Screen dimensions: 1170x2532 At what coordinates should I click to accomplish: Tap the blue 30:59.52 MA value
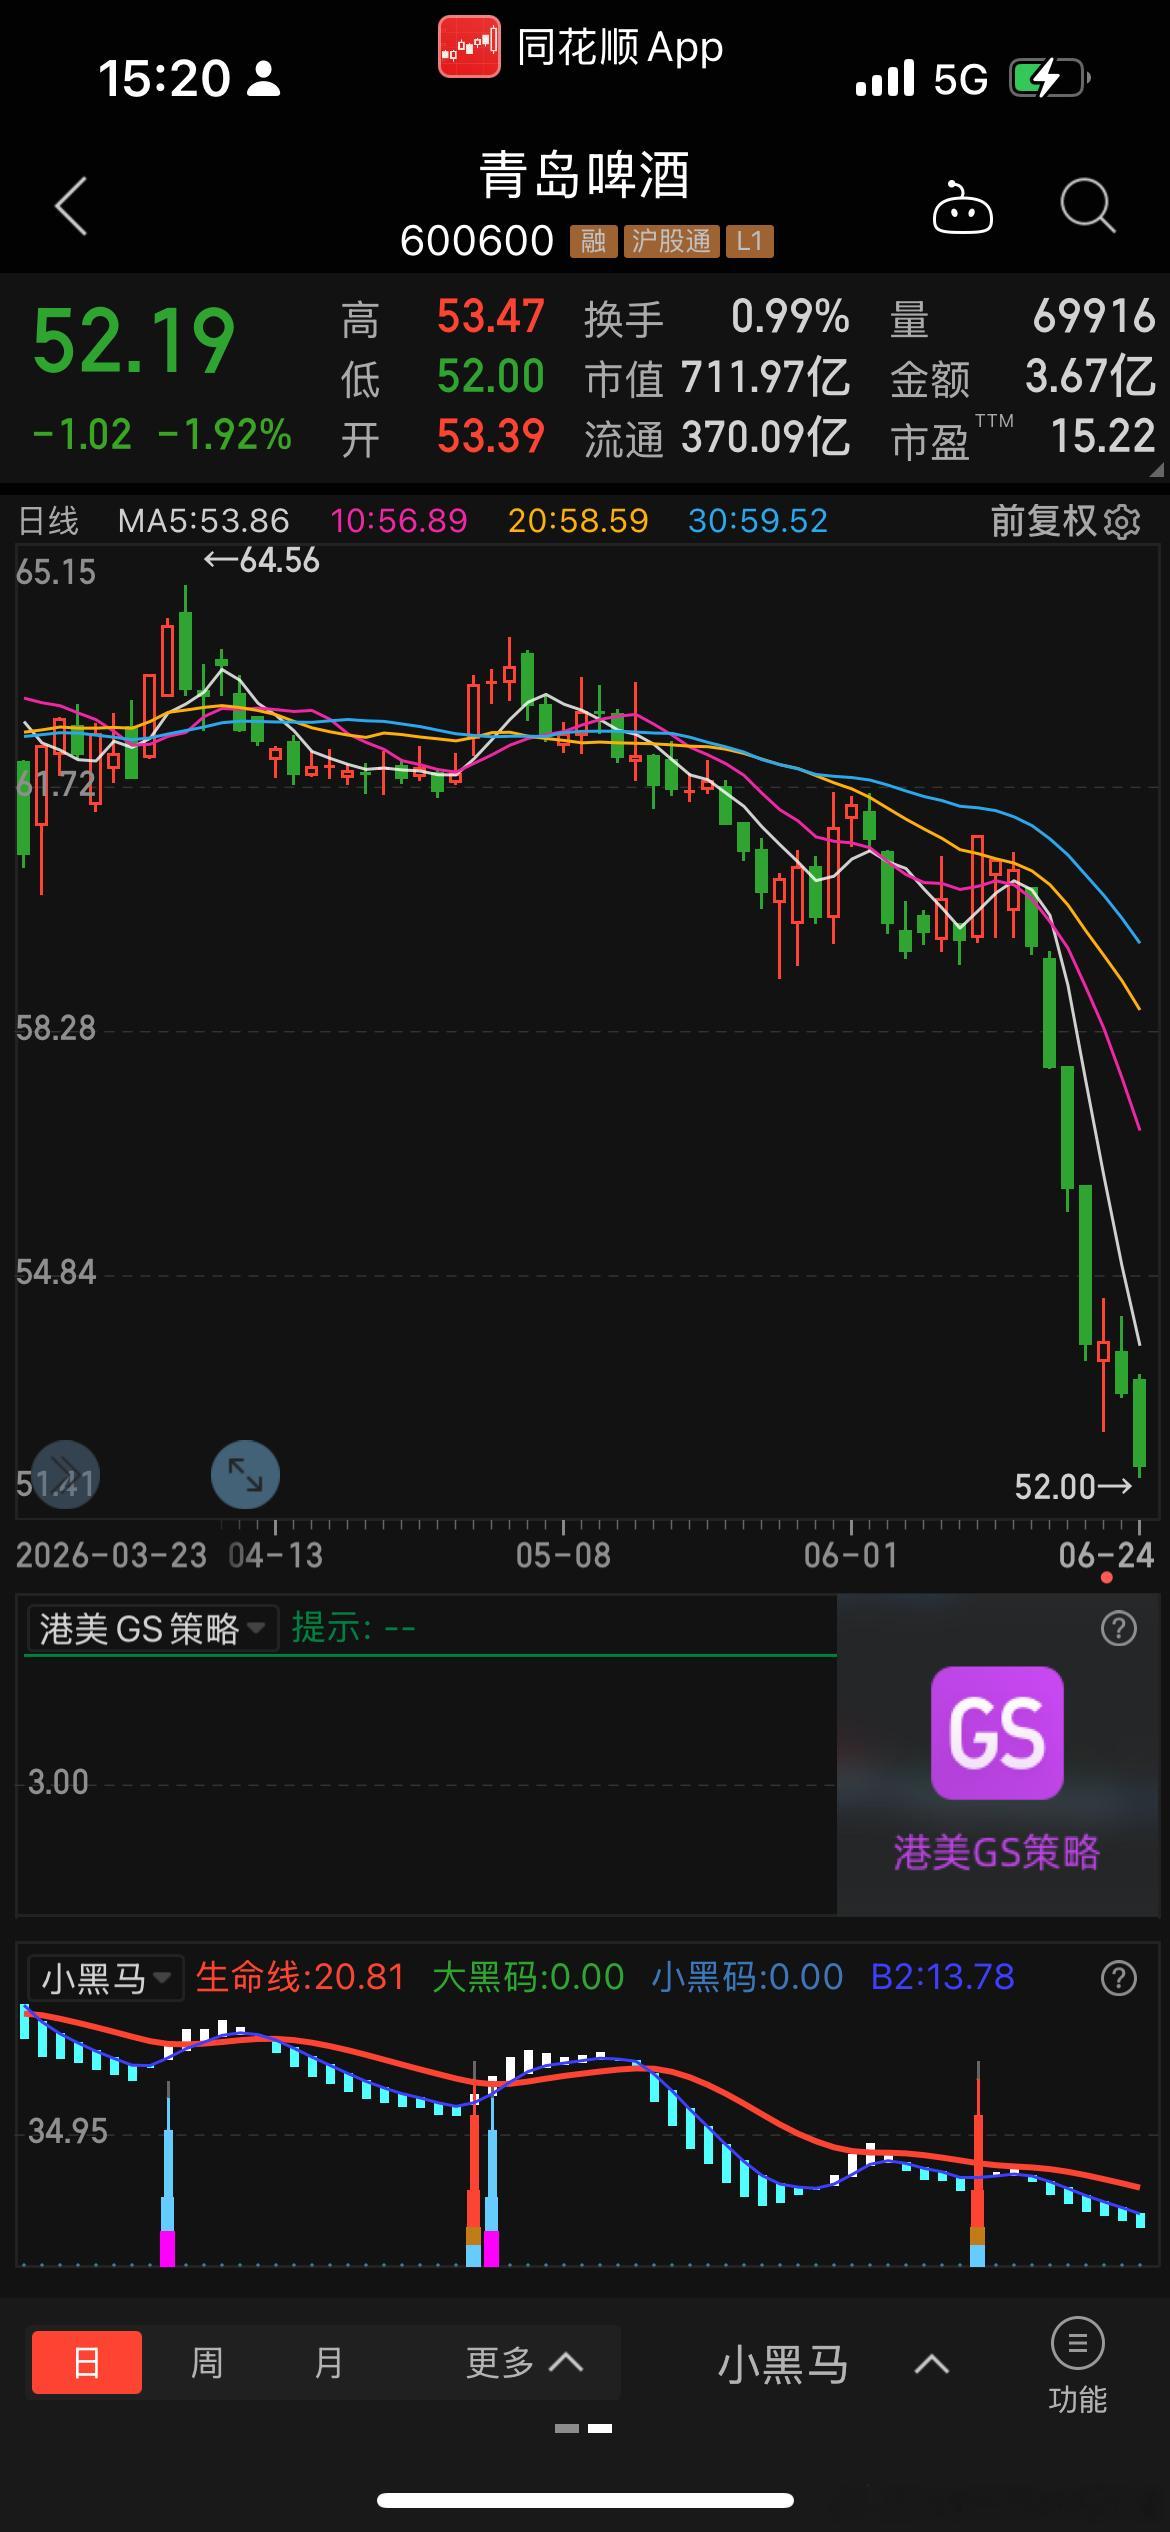click(758, 521)
